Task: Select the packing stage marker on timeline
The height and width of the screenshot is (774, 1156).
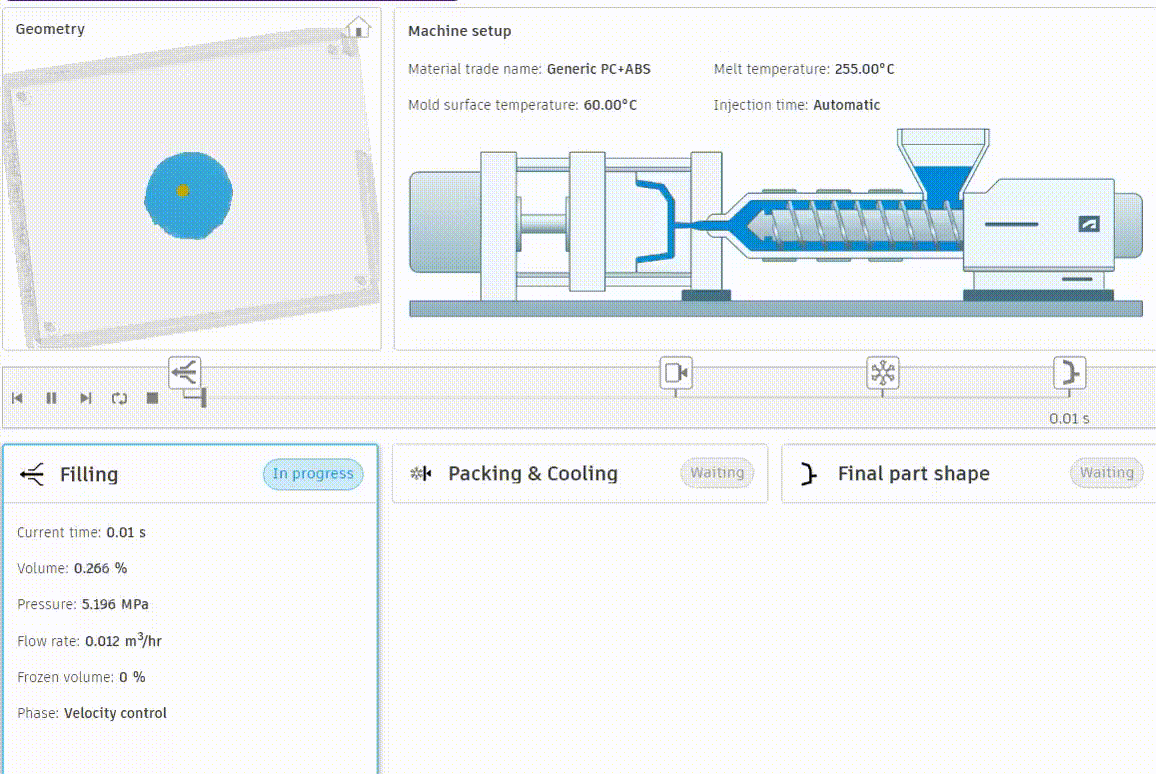Action: tap(676, 373)
